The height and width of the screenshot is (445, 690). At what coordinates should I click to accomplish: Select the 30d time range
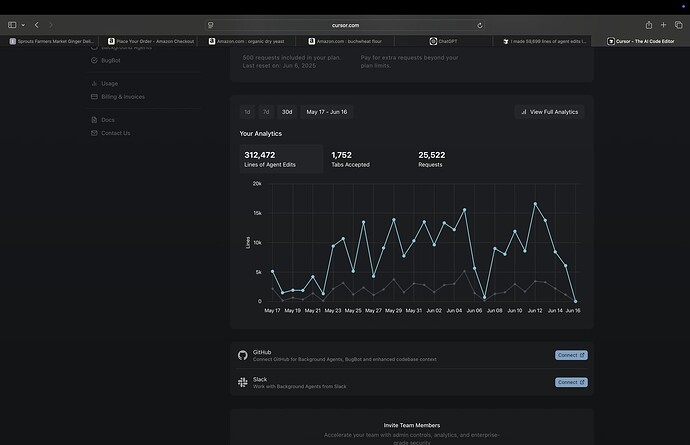(x=287, y=112)
